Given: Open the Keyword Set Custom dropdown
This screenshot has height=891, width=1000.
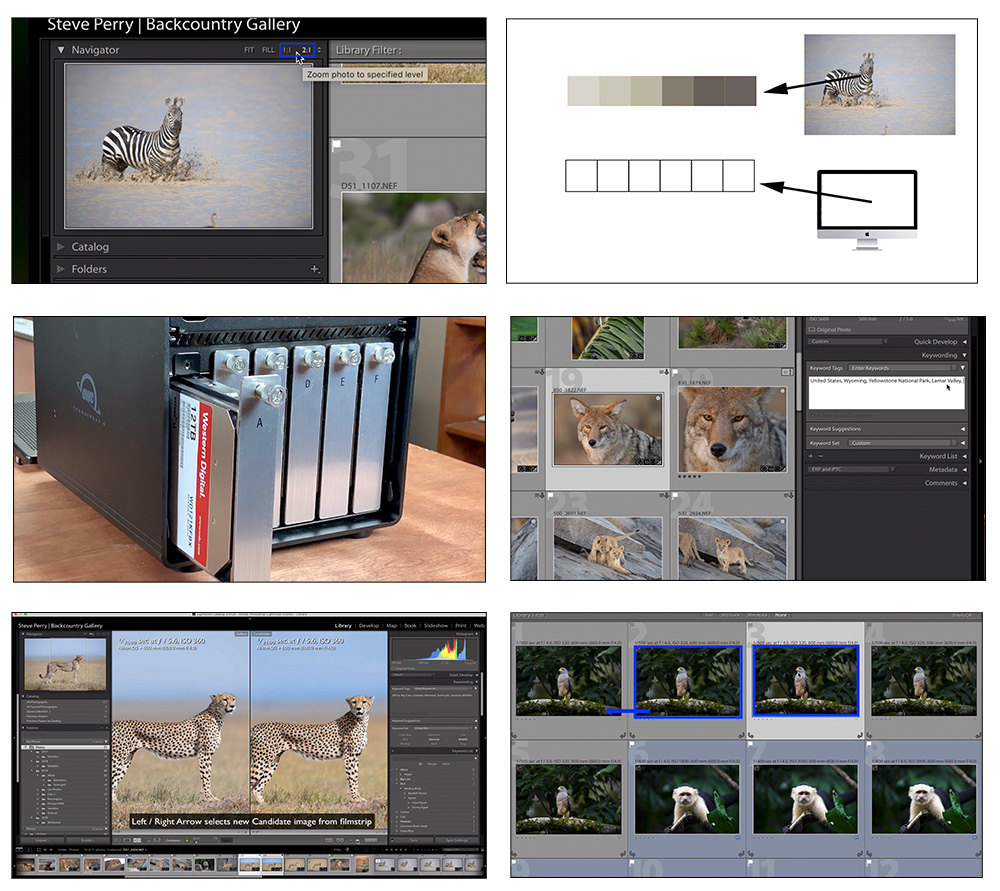Looking at the screenshot, I should (x=902, y=443).
